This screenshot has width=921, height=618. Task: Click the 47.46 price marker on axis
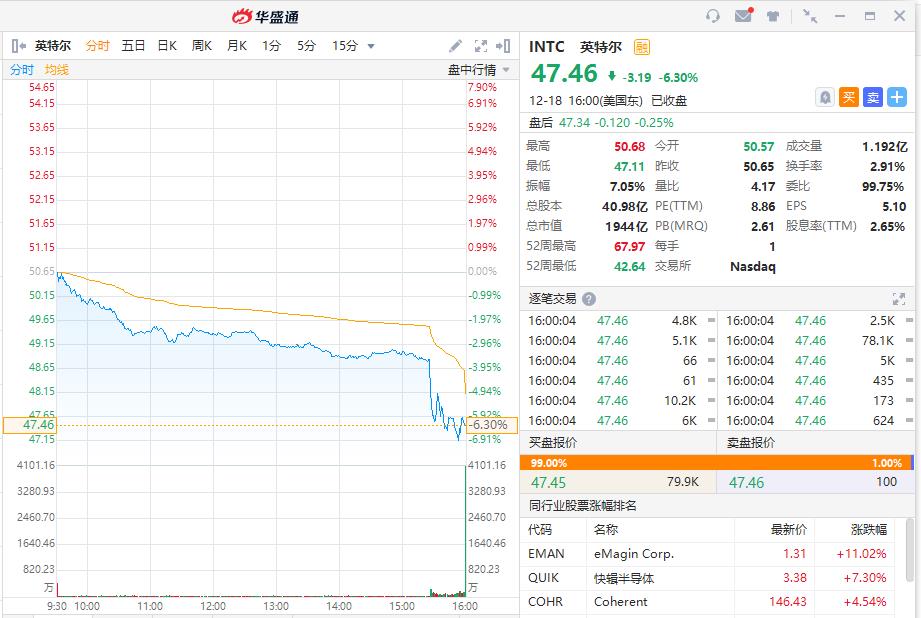(29, 425)
